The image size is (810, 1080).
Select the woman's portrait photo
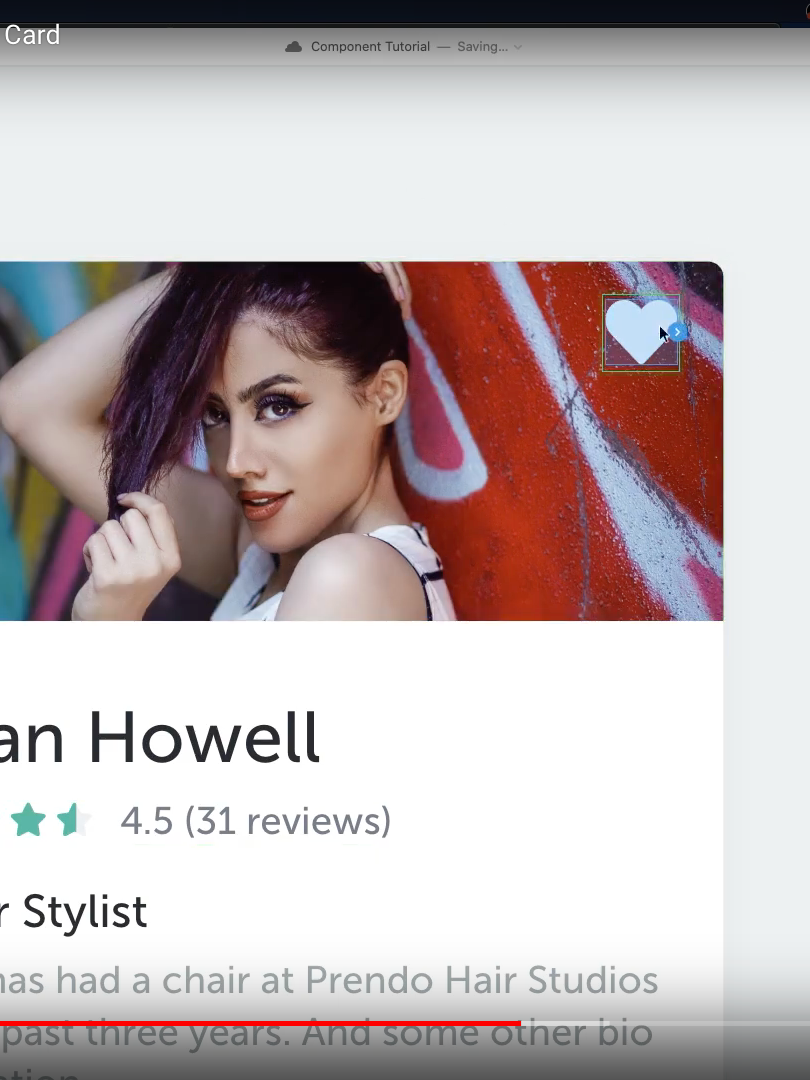click(362, 441)
